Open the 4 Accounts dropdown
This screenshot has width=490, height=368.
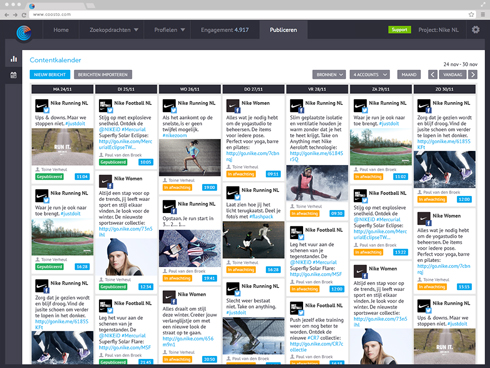(x=370, y=75)
